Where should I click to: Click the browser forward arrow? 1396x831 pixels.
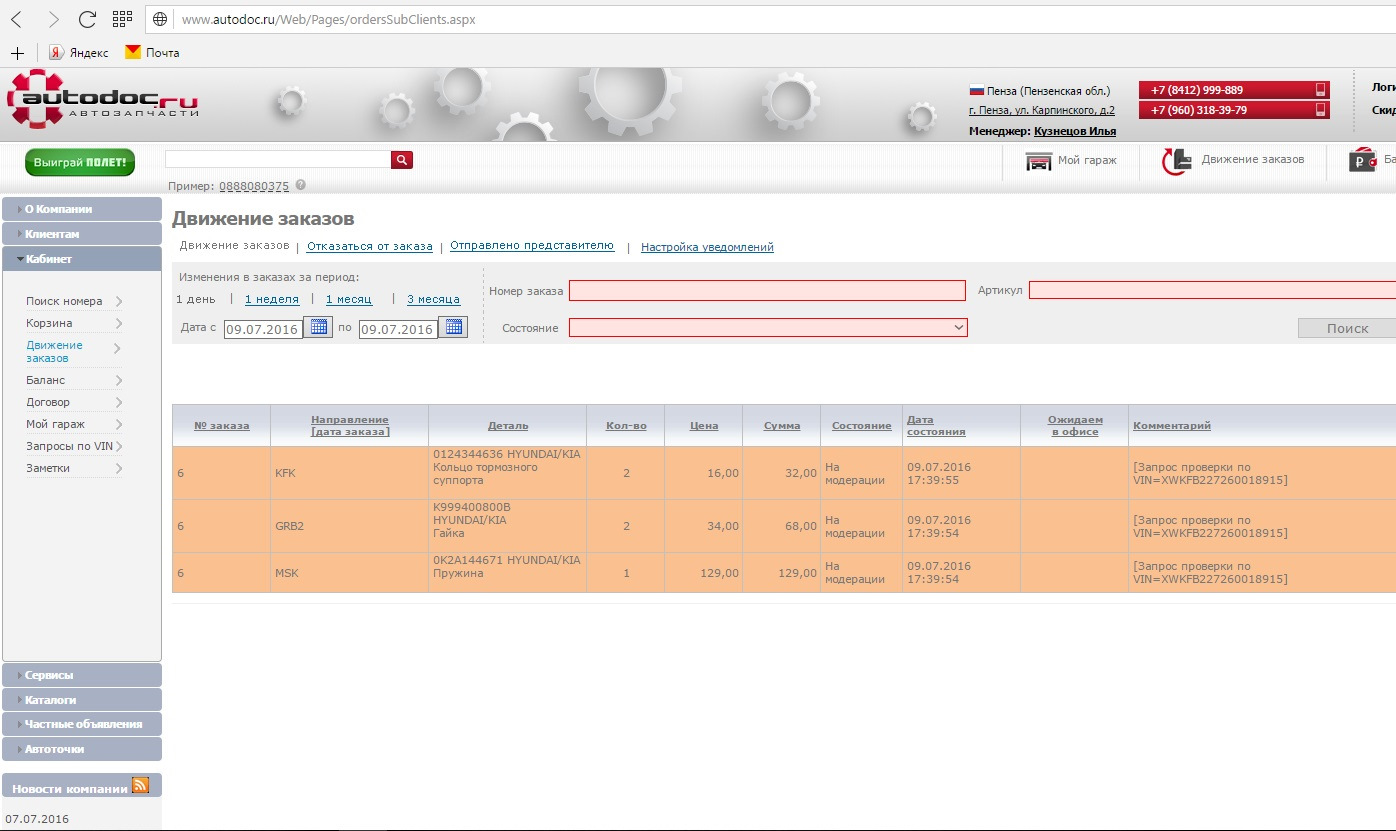pyautogui.click(x=53, y=19)
